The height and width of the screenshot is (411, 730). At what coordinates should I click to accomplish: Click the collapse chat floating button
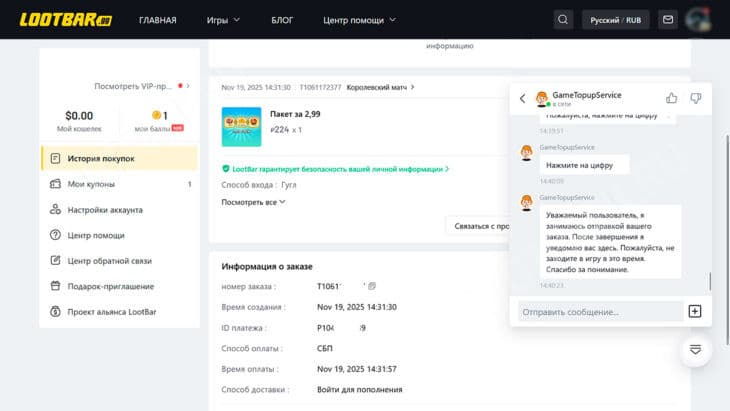click(696, 350)
